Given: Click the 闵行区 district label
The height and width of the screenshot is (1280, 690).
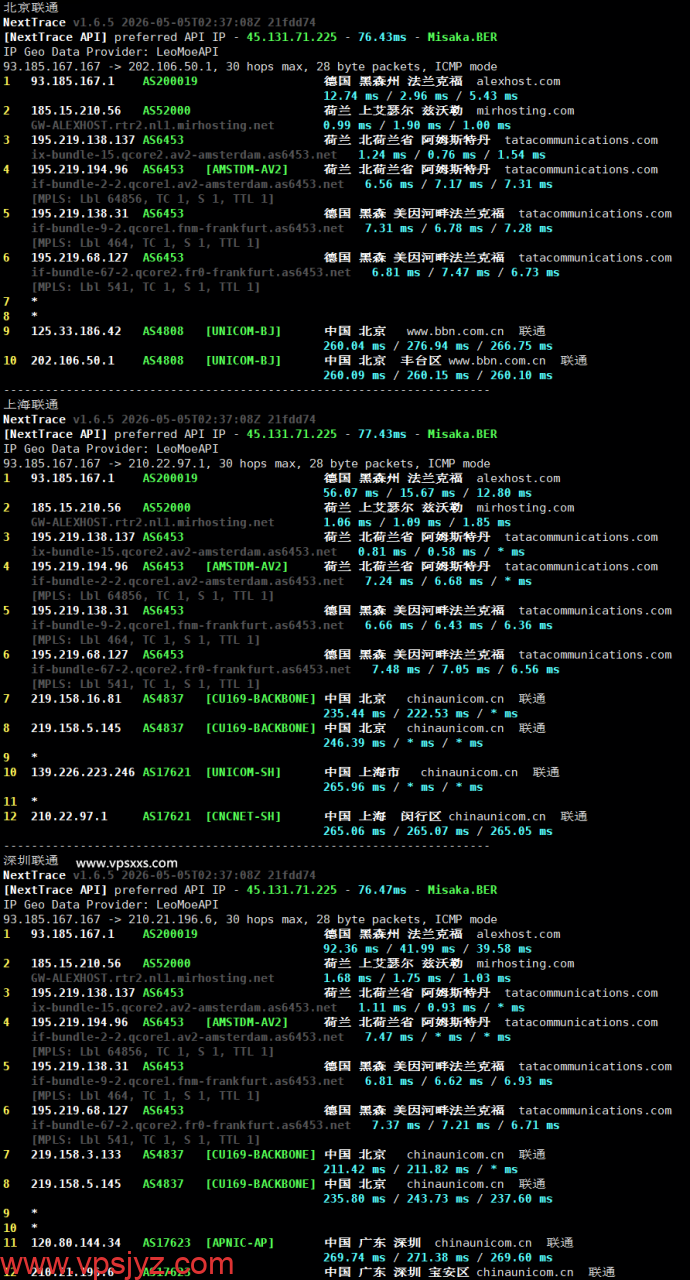Looking at the screenshot, I should [x=420, y=816].
